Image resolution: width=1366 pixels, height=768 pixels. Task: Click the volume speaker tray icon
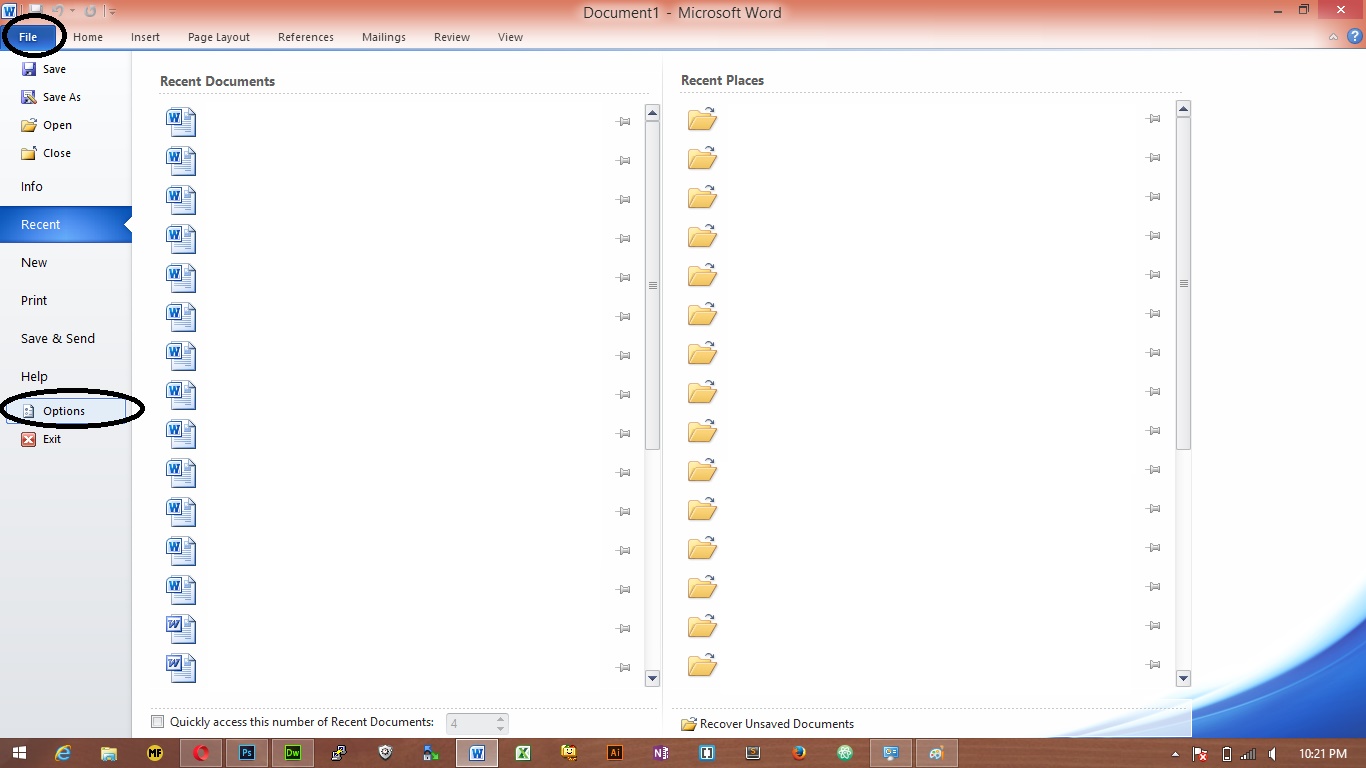(1273, 754)
